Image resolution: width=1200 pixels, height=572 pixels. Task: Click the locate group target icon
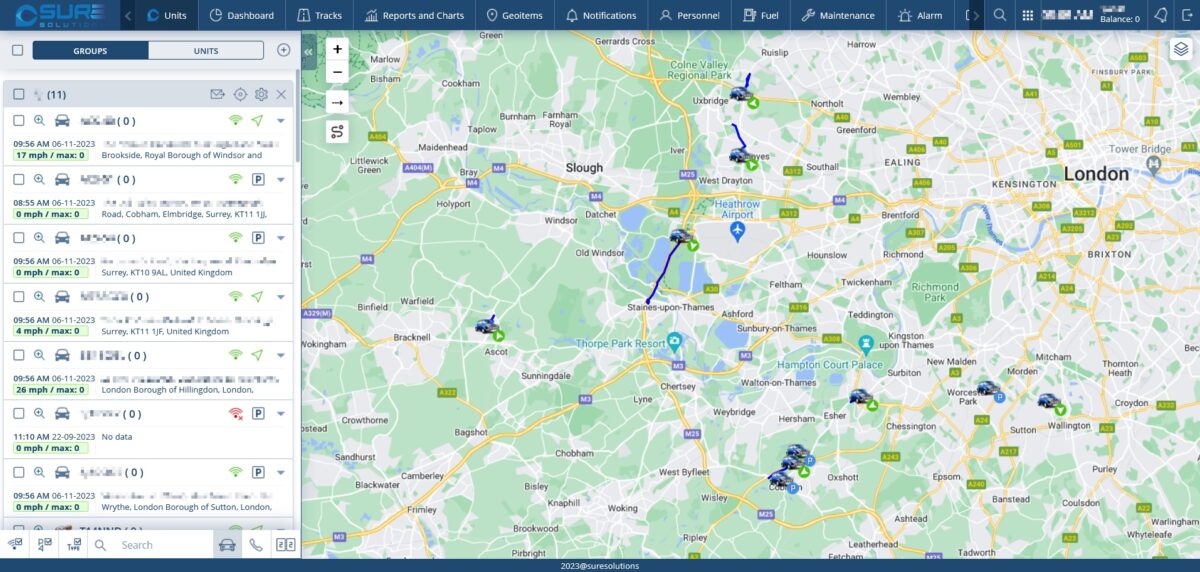(240, 94)
